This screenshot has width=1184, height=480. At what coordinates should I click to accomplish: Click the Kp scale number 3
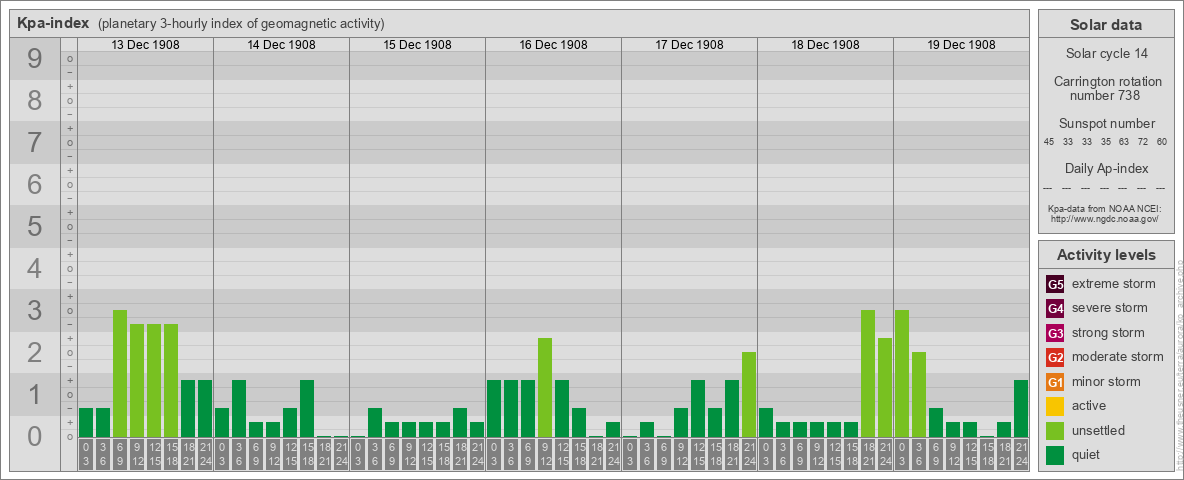point(35,310)
